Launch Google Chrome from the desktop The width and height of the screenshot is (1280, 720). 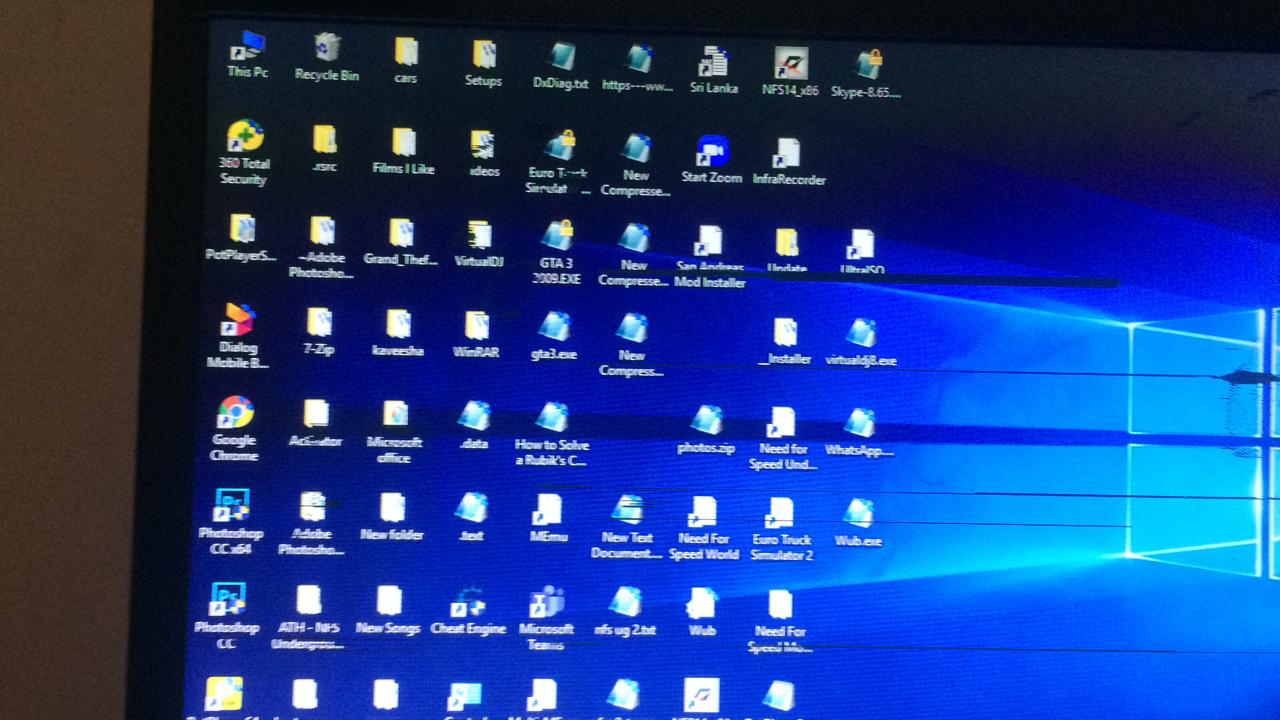pyautogui.click(x=235, y=429)
